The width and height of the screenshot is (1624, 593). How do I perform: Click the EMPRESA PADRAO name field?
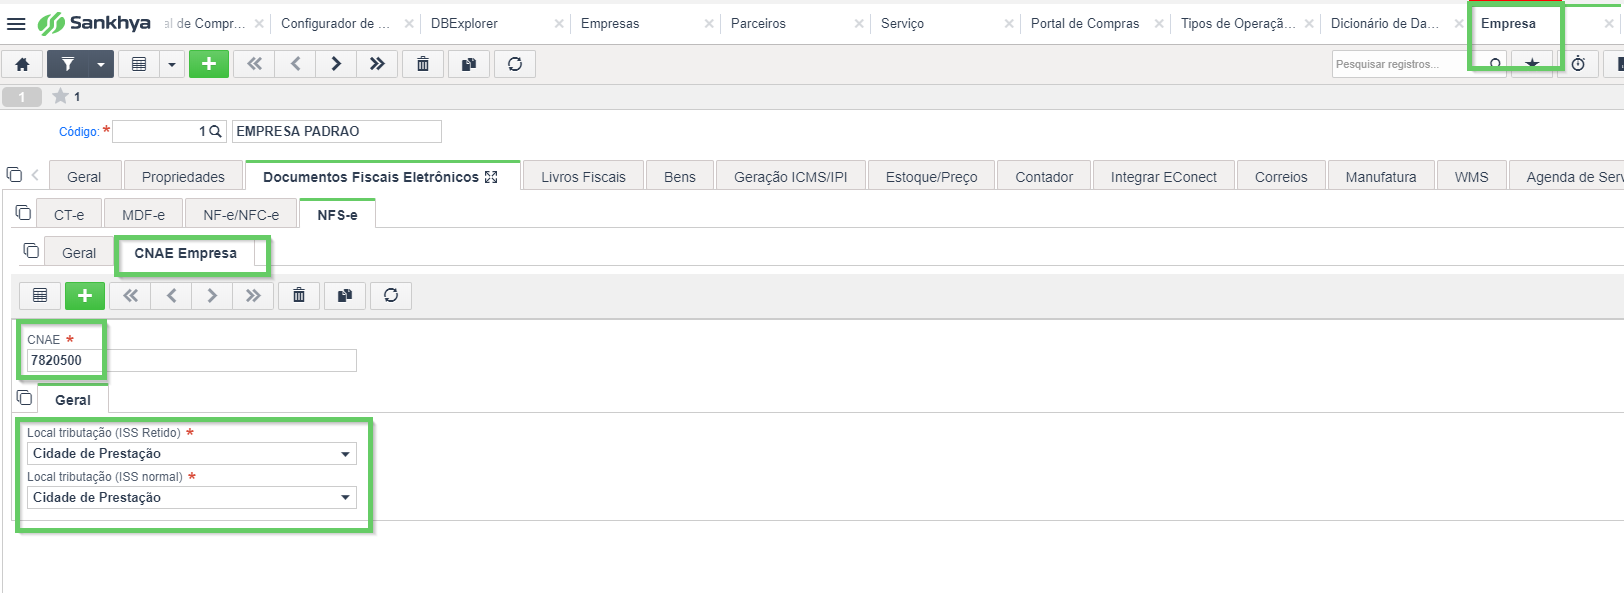pos(337,131)
